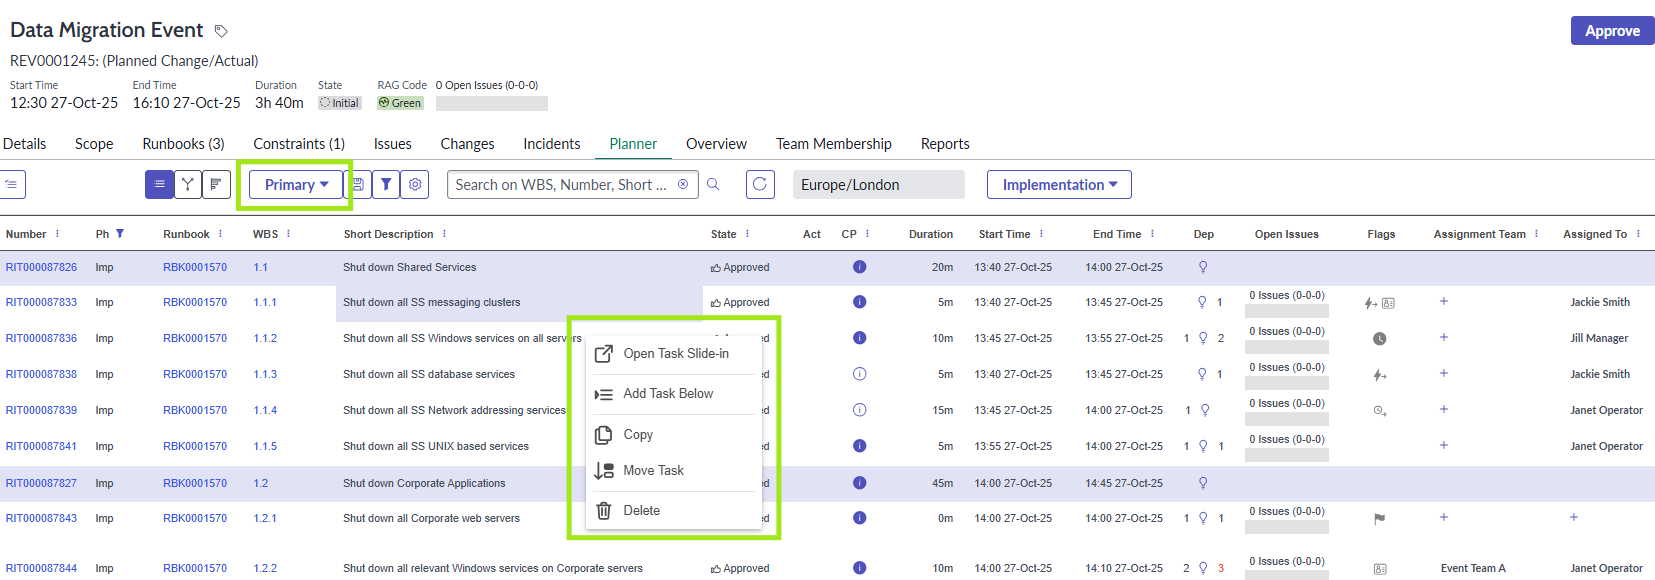This screenshot has height=580, width=1655.
Task: Click the search on WBS input field
Action: [x=560, y=184]
